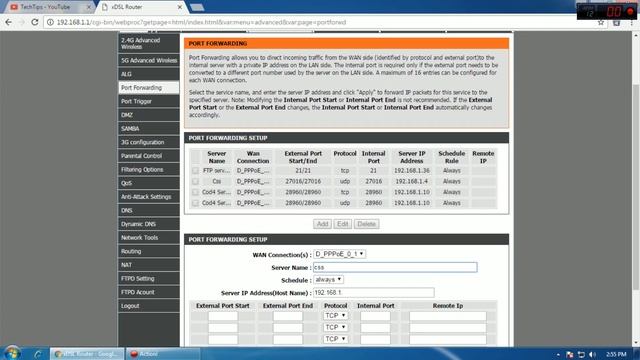Select Port Forwarding in the sidebar
The image size is (640, 360).
click(149, 88)
